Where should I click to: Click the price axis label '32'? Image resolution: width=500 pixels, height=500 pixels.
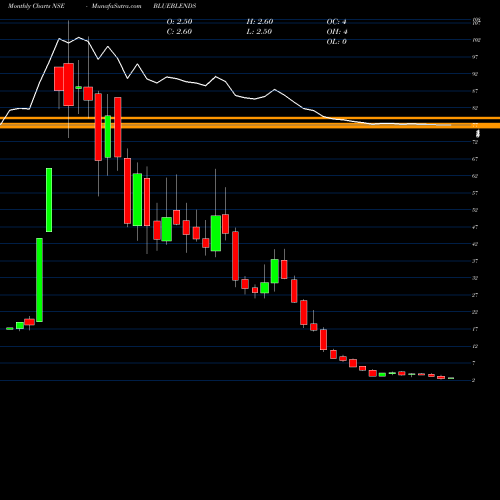pos(475,278)
